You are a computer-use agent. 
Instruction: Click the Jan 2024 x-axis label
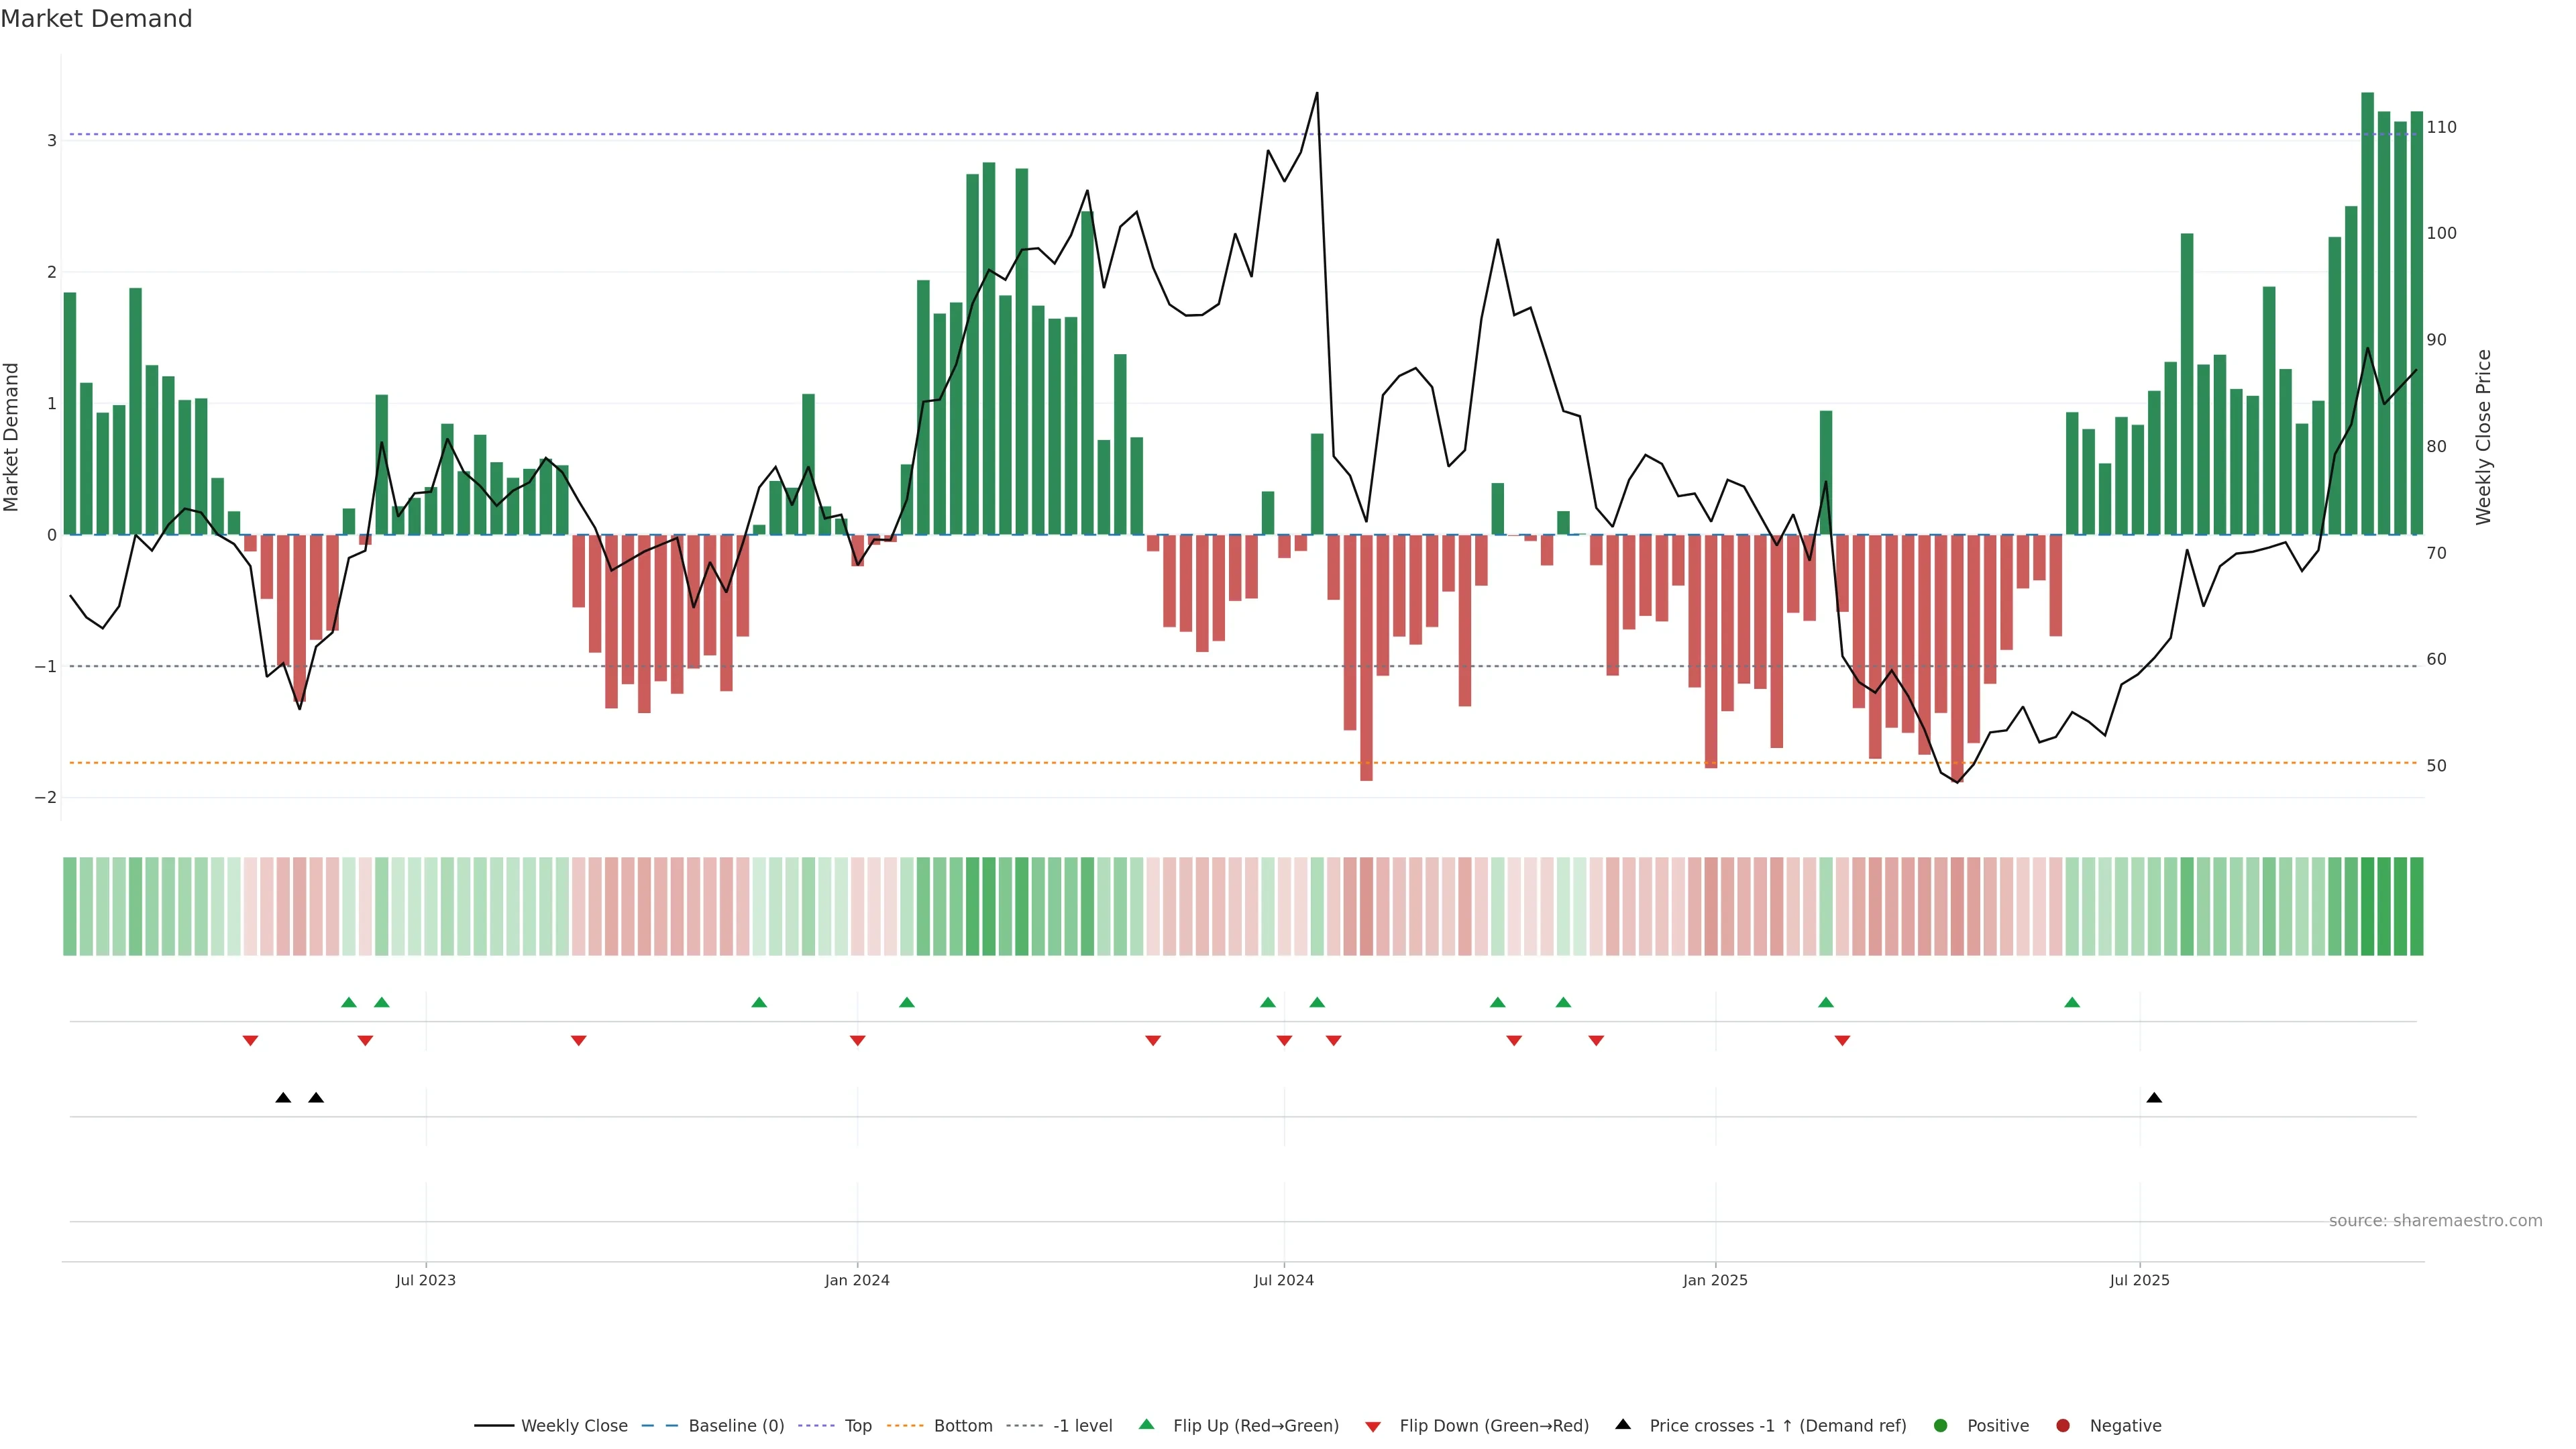click(857, 1280)
